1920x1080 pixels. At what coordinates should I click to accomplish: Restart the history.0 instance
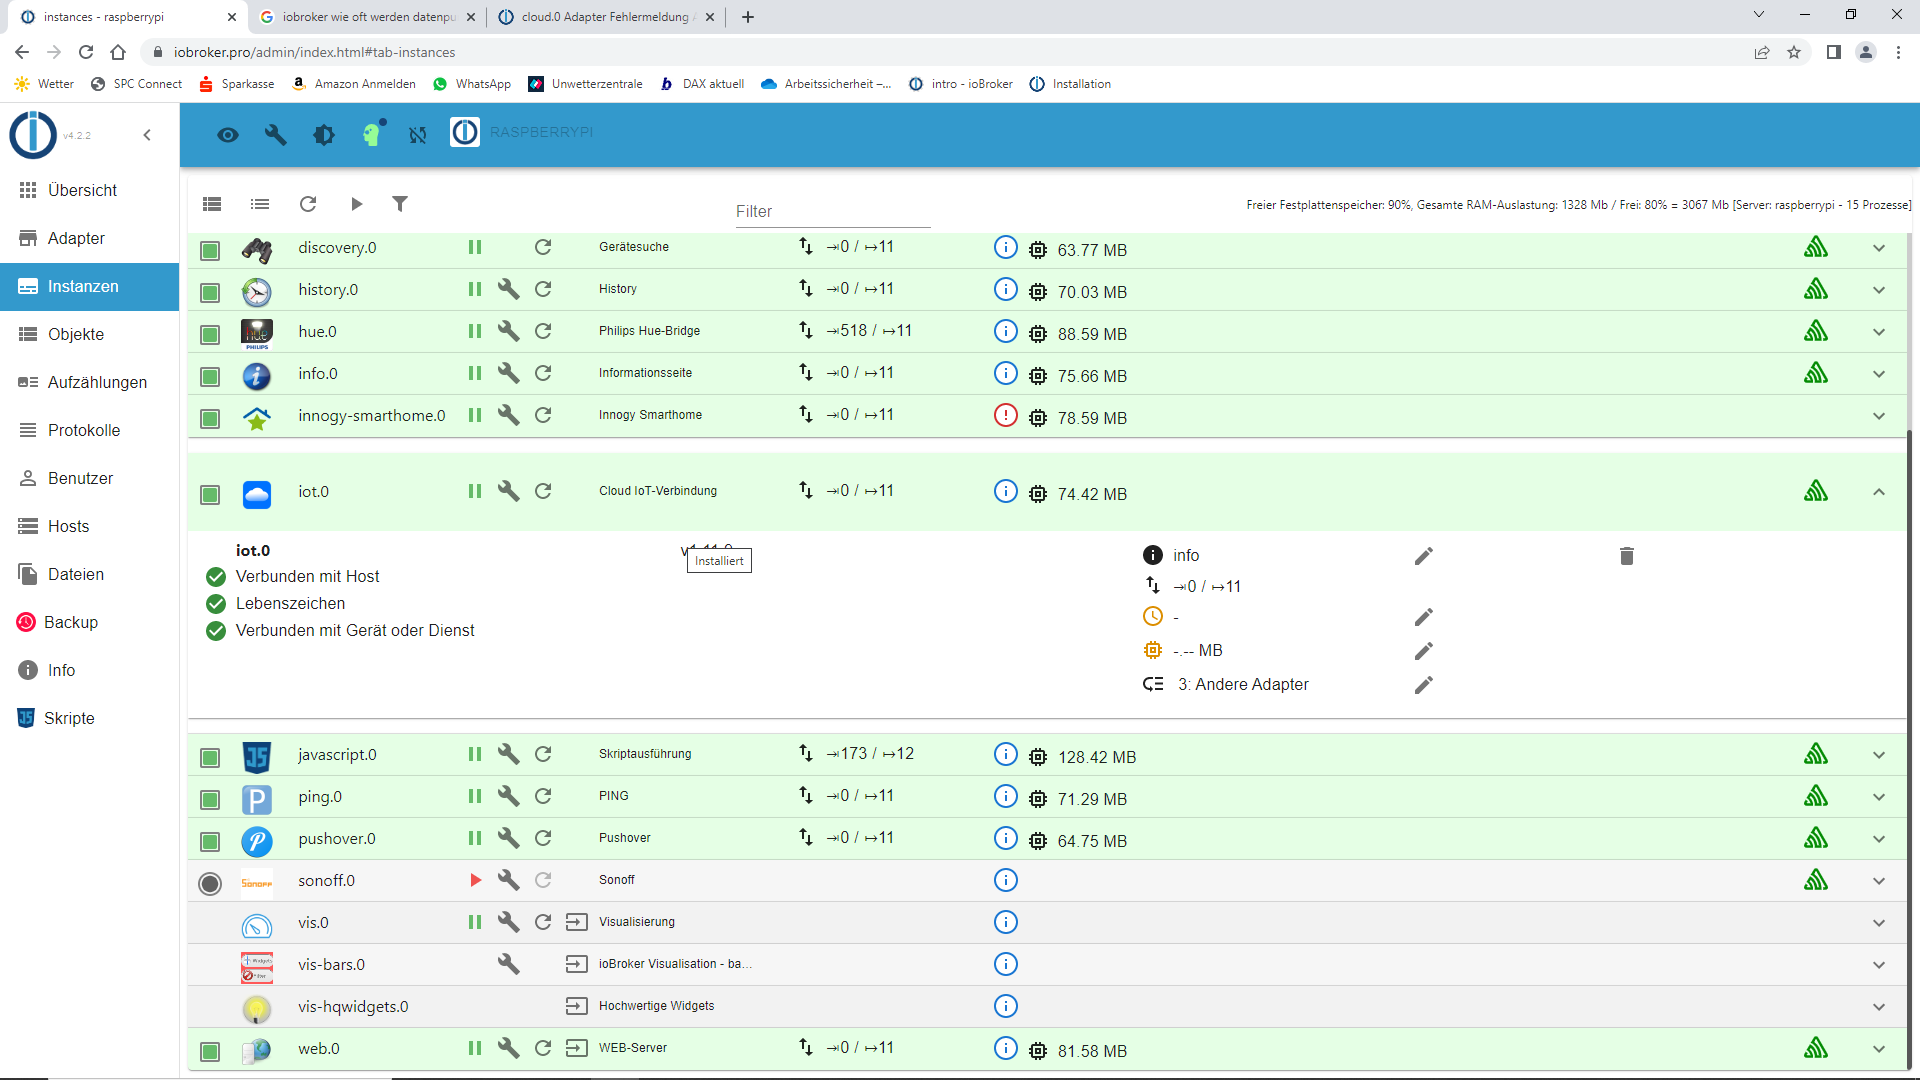click(543, 289)
